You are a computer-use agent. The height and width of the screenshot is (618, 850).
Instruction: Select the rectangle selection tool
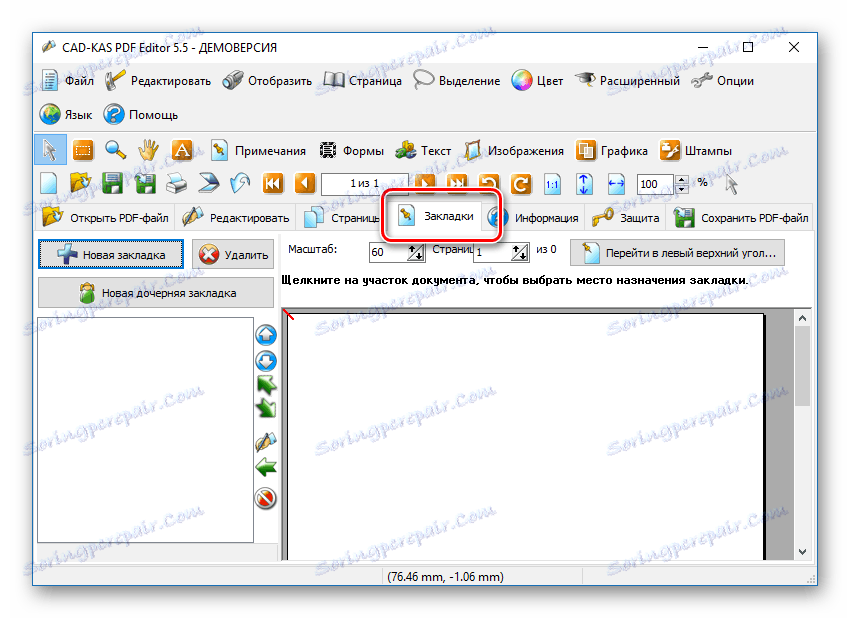(82, 150)
